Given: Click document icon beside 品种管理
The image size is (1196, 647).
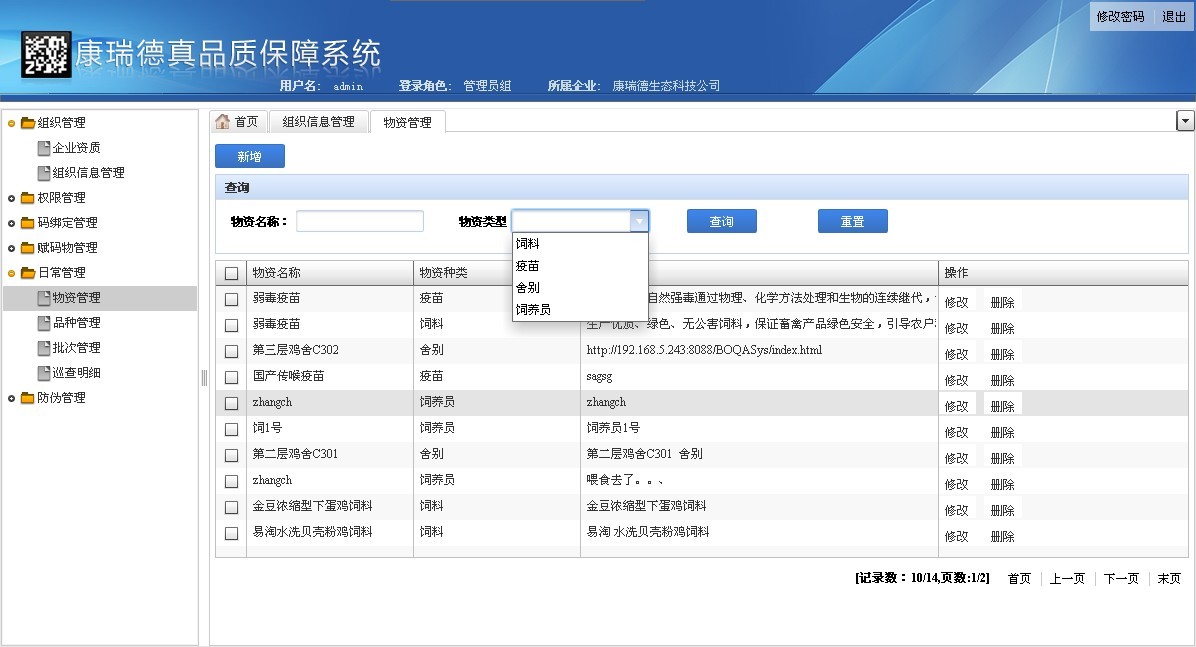Looking at the screenshot, I should click(44, 324).
